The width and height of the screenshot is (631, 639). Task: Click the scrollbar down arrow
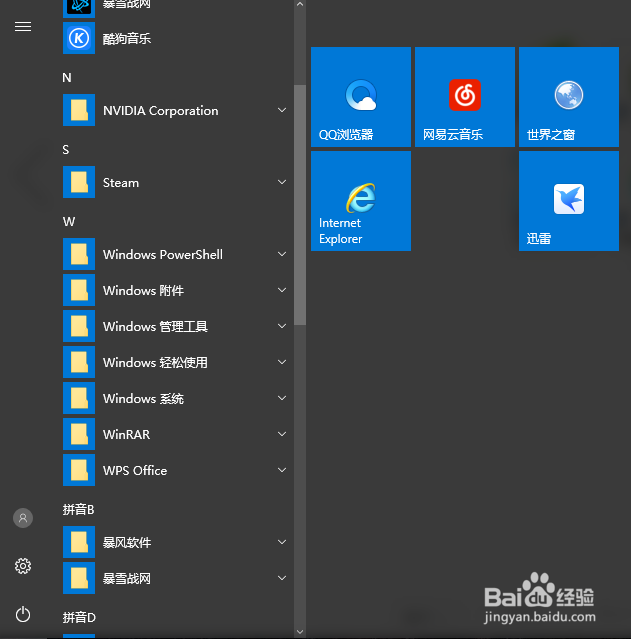pyautogui.click(x=300, y=632)
